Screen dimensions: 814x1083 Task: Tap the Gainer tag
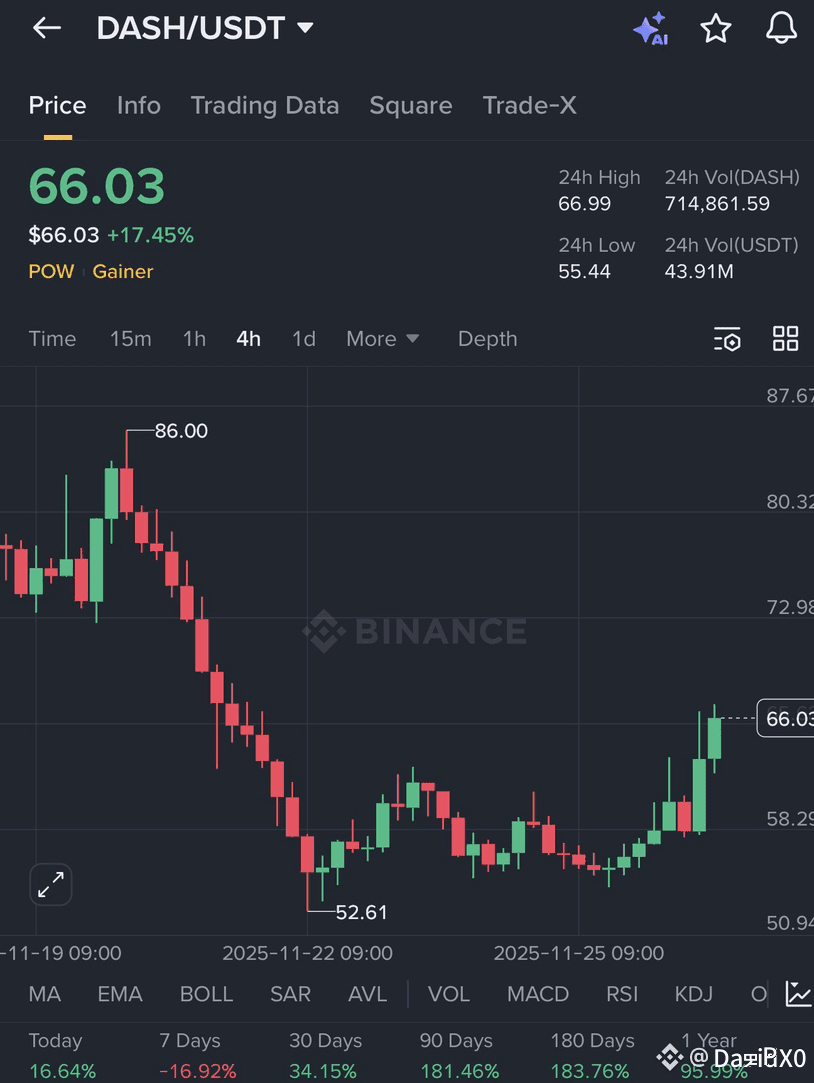click(123, 271)
